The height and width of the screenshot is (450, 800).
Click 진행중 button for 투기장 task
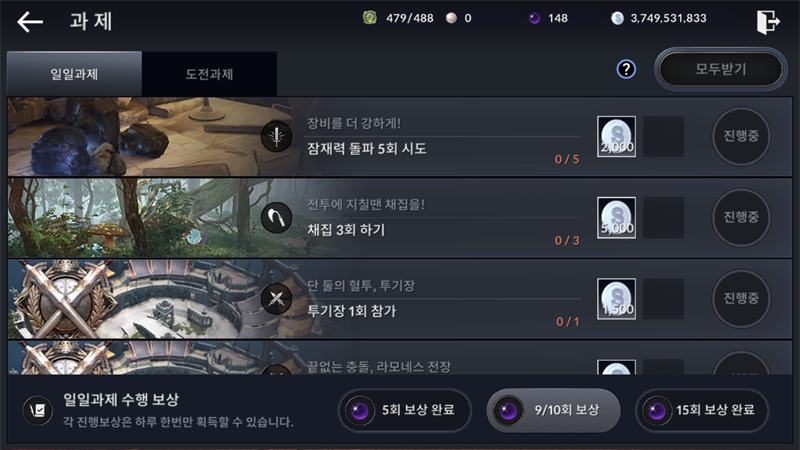coord(741,298)
